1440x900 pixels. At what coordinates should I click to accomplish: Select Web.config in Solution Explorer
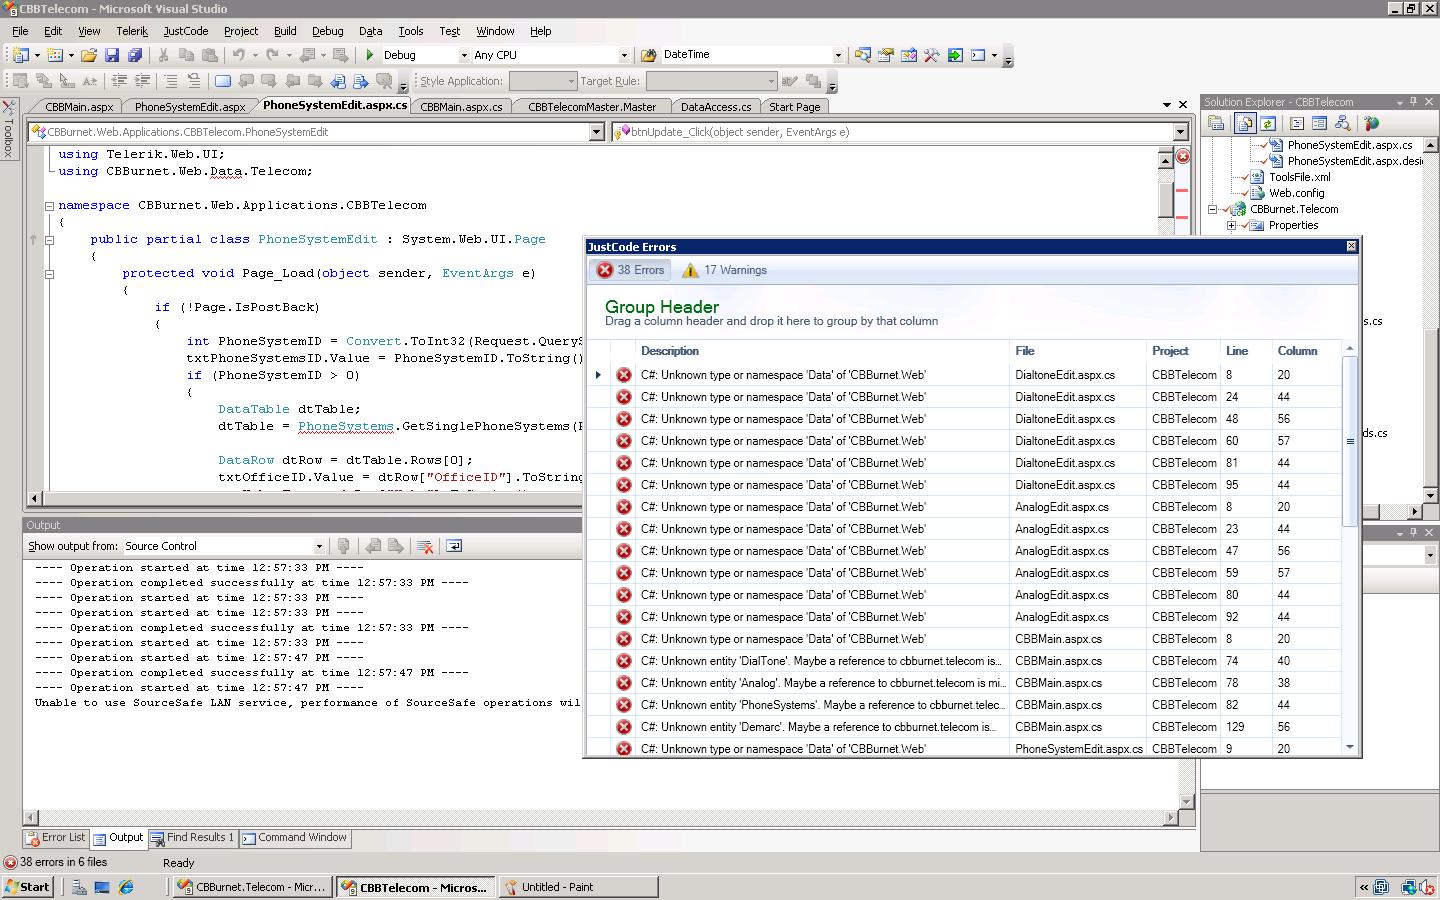[x=1296, y=193]
